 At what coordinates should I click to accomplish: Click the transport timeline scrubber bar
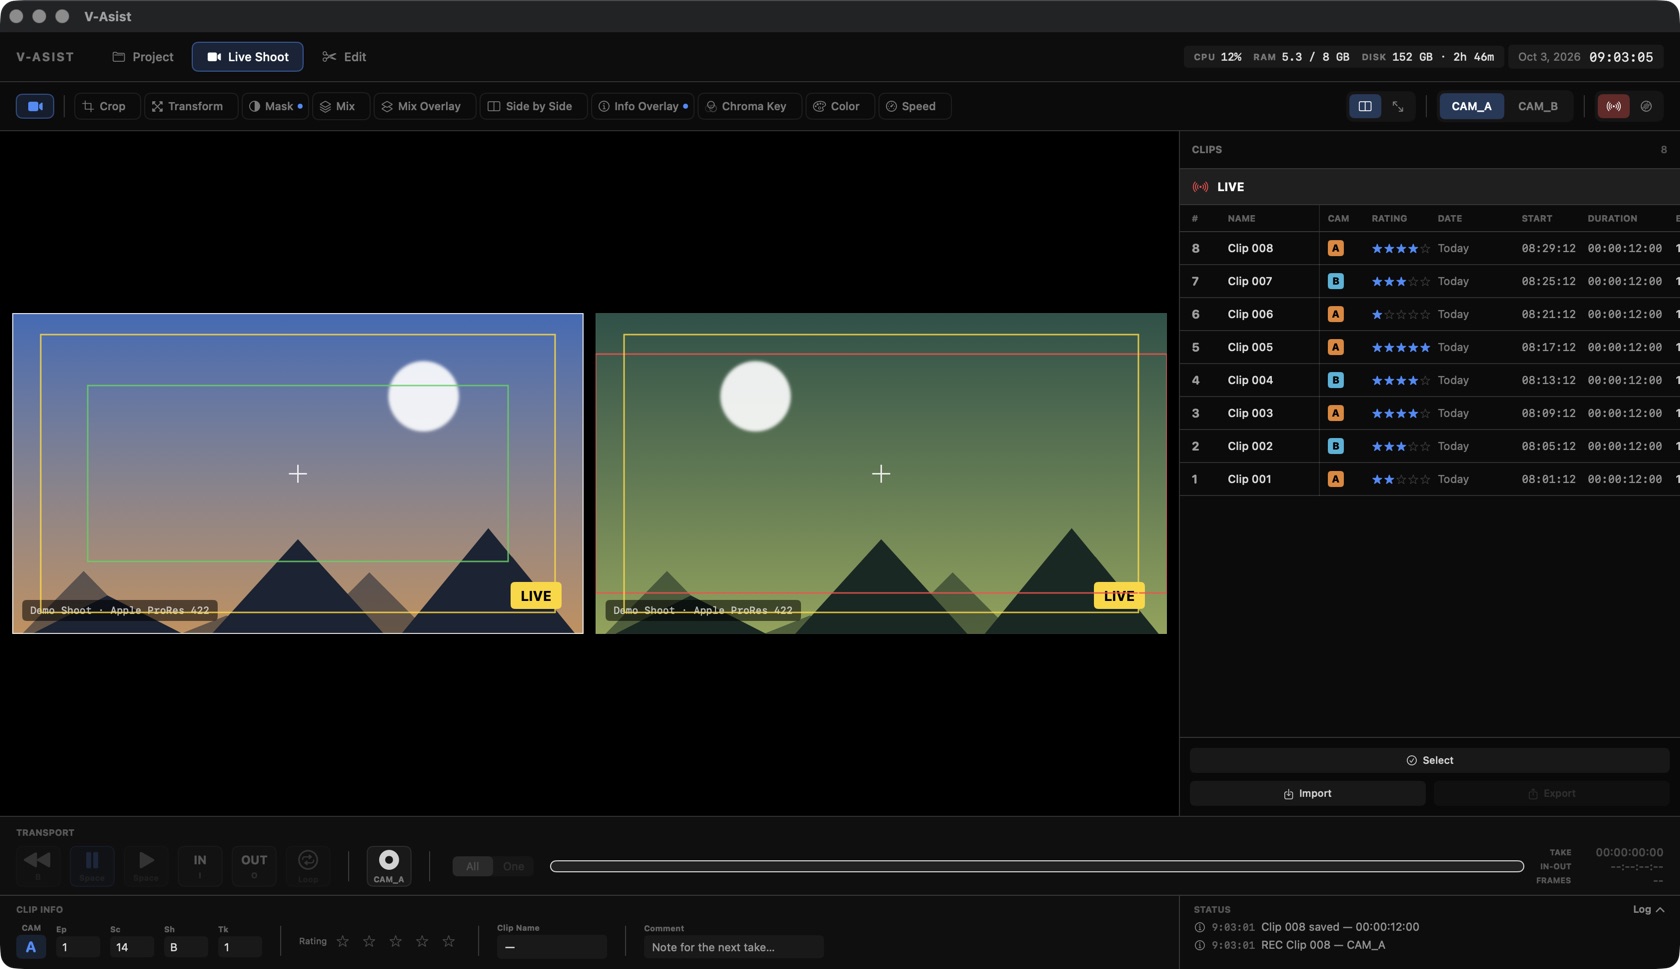1036,866
